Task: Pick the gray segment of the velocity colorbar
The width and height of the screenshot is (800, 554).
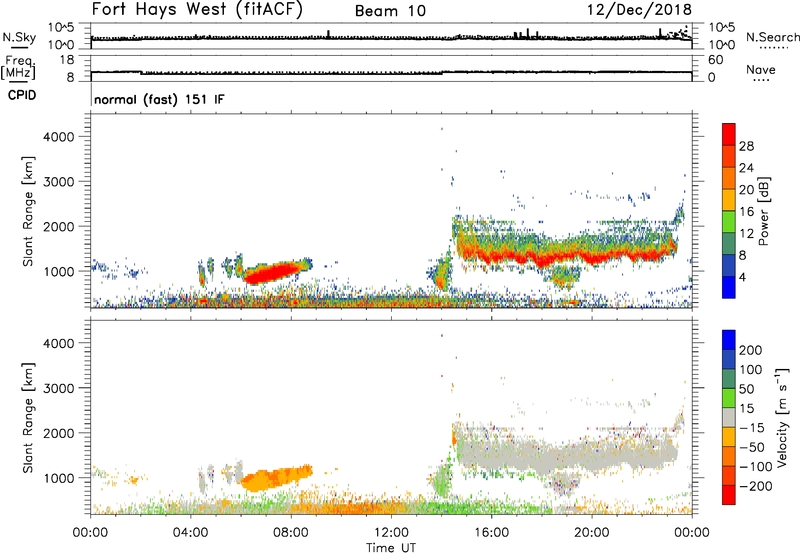Action: (729, 417)
